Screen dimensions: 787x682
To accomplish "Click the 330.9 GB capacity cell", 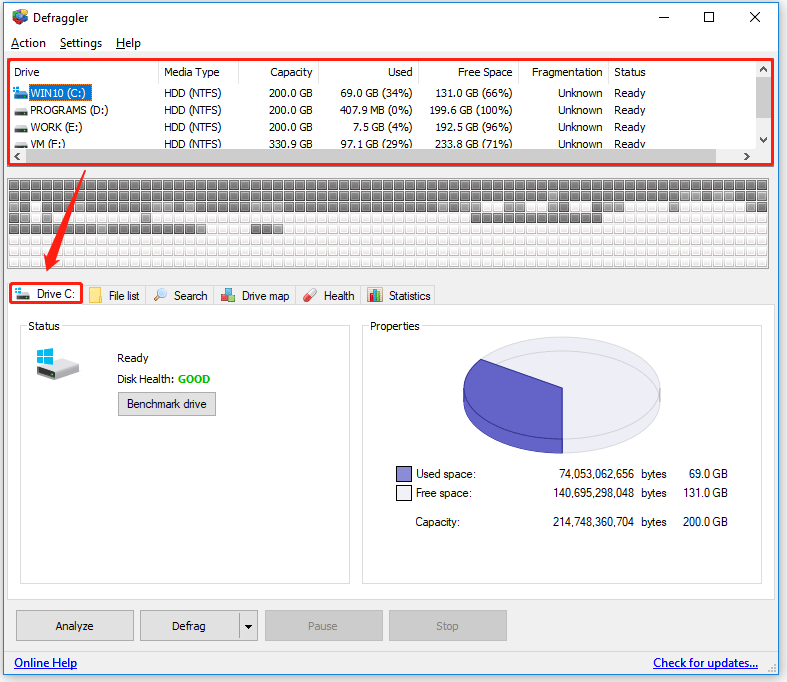I will [x=291, y=144].
